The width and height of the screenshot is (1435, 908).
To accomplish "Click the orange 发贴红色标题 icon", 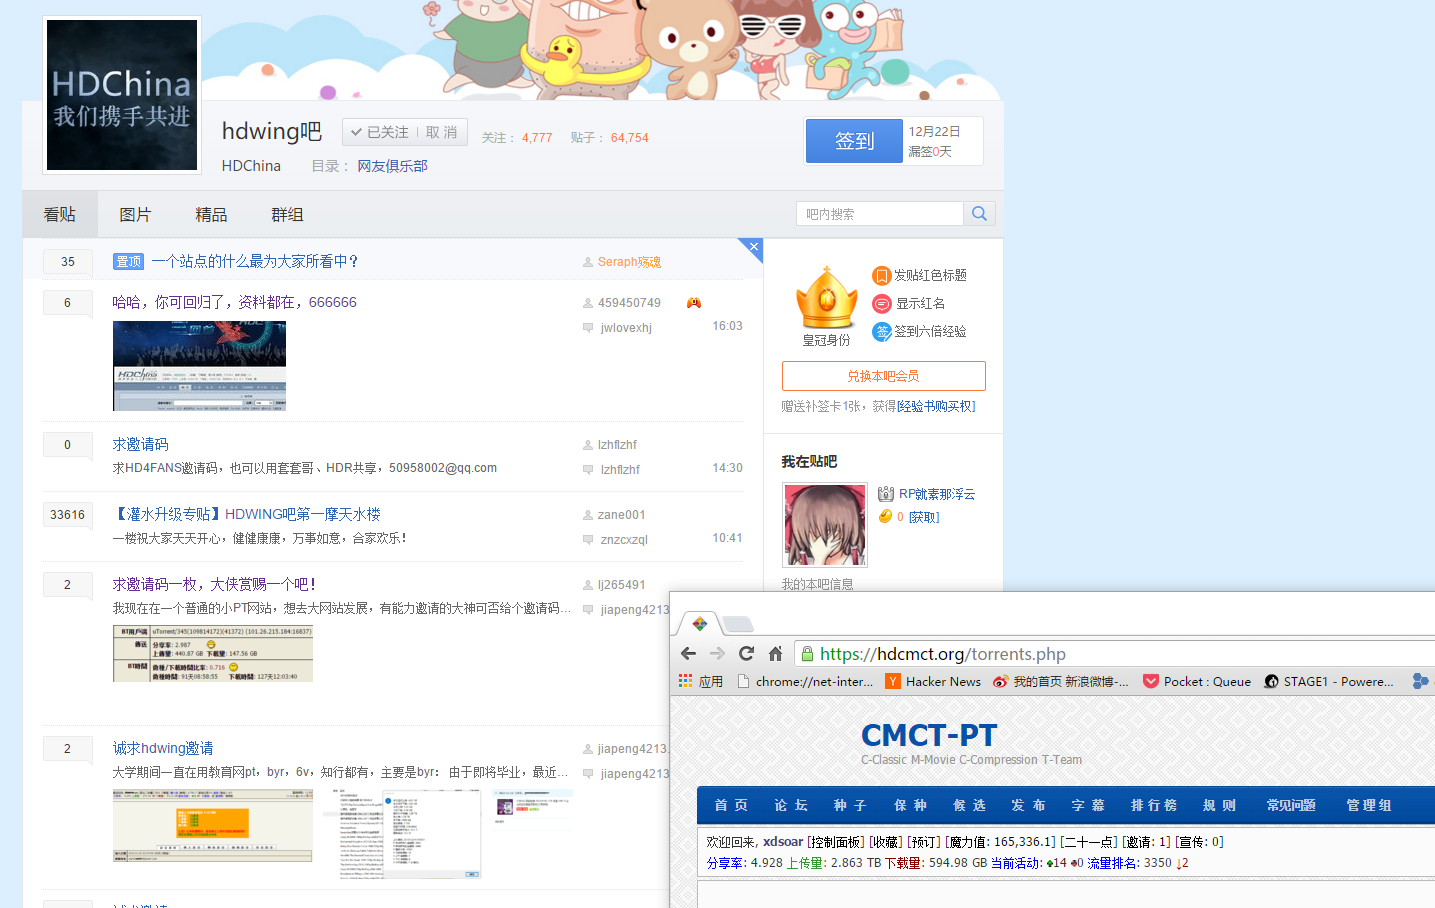I will click(x=881, y=275).
